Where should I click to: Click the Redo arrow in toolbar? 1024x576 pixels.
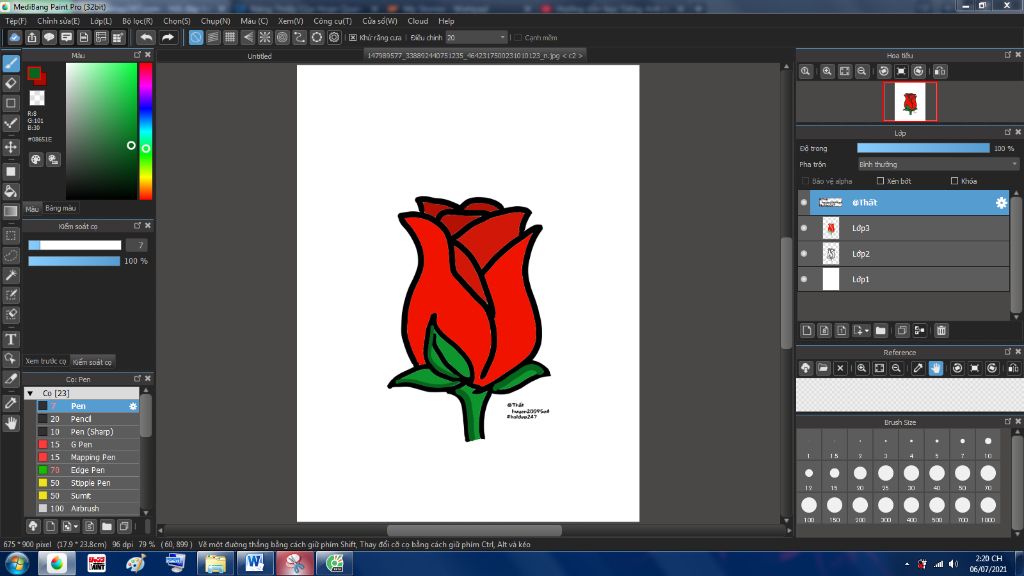[x=168, y=37]
